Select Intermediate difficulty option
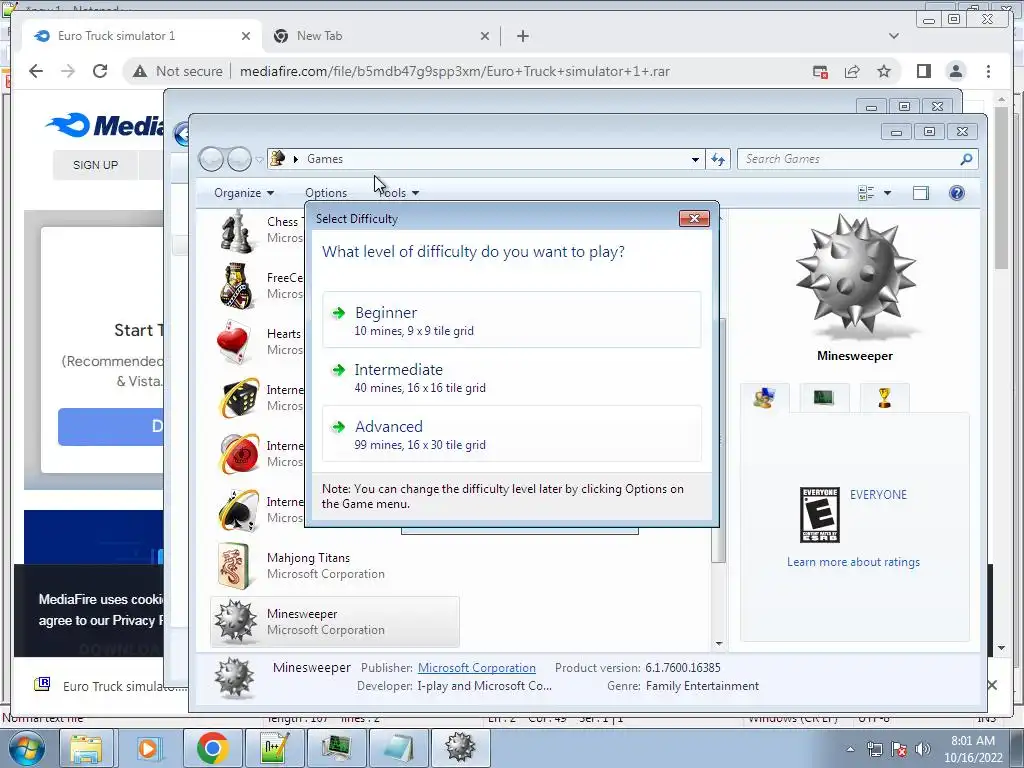Screen dimensions: 1024x768 point(511,377)
